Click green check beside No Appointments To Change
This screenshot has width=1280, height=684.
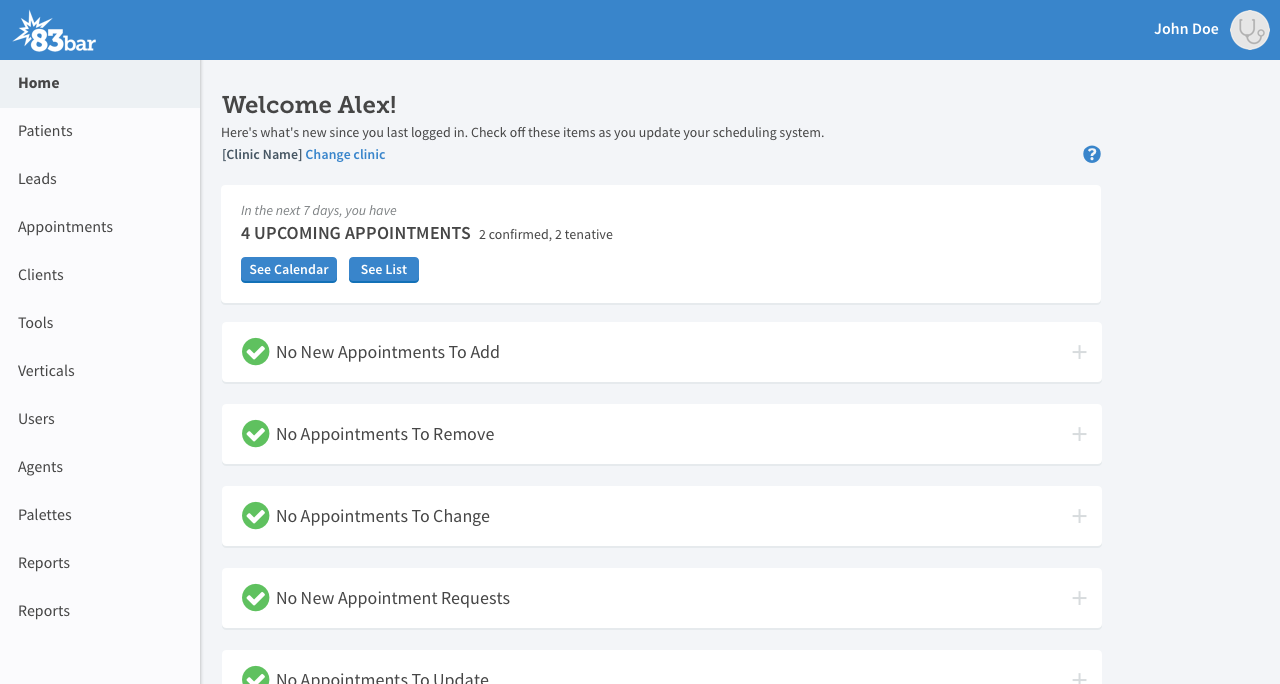[x=256, y=516]
